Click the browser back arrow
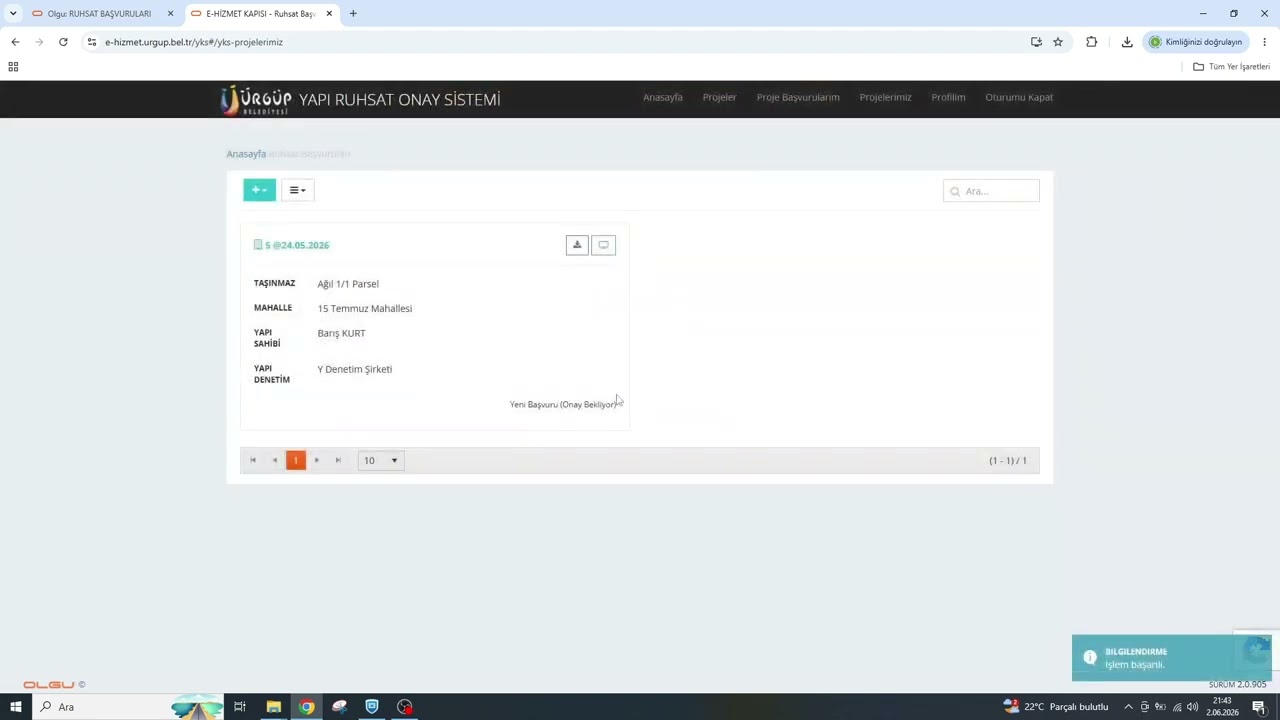Screen dimensions: 1280x720 pyautogui.click(x=15, y=42)
